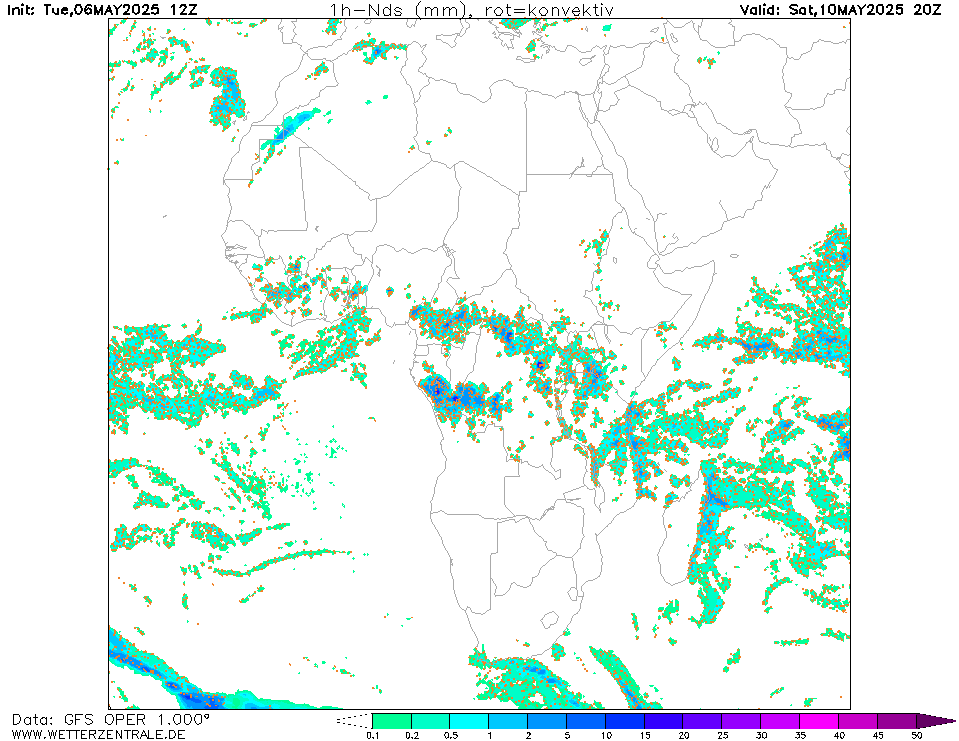This screenshot has height=741, width=959.
Task: Select legend color swatch between 0.1 and 0.2
Action: pyautogui.click(x=392, y=721)
